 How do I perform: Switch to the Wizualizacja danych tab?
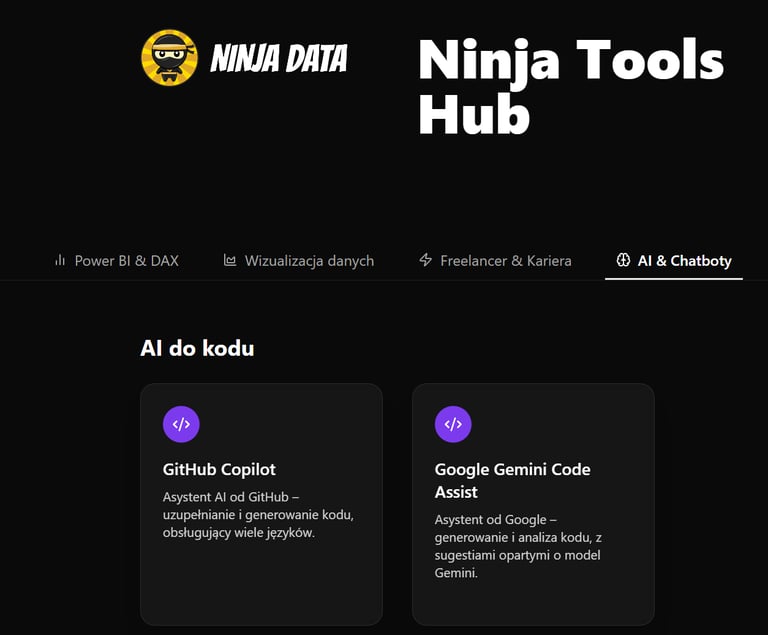click(x=299, y=261)
